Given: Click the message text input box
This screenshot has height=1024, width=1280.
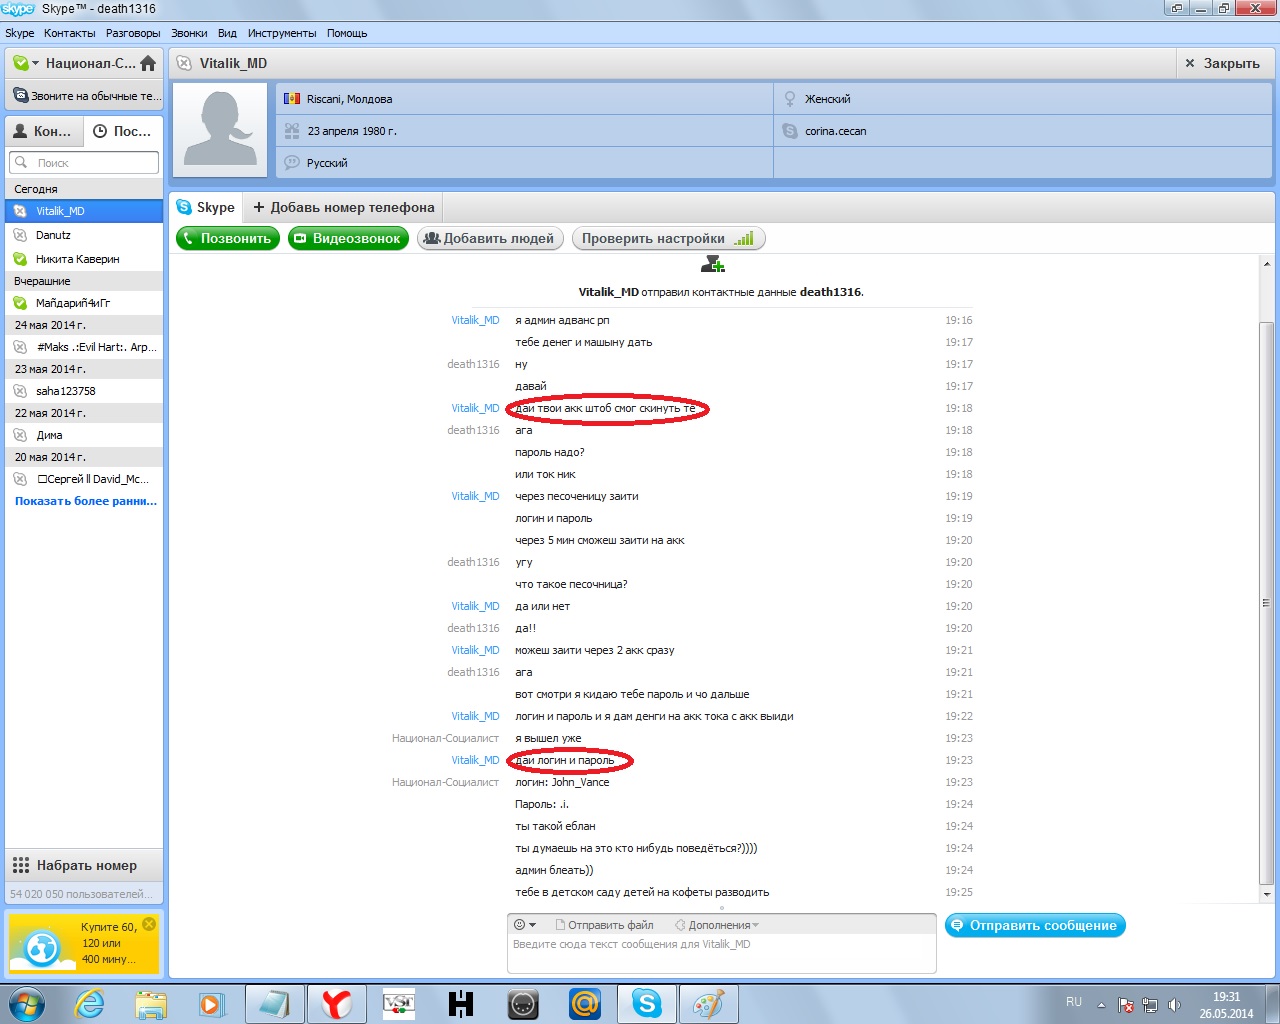Looking at the screenshot, I should (722, 953).
